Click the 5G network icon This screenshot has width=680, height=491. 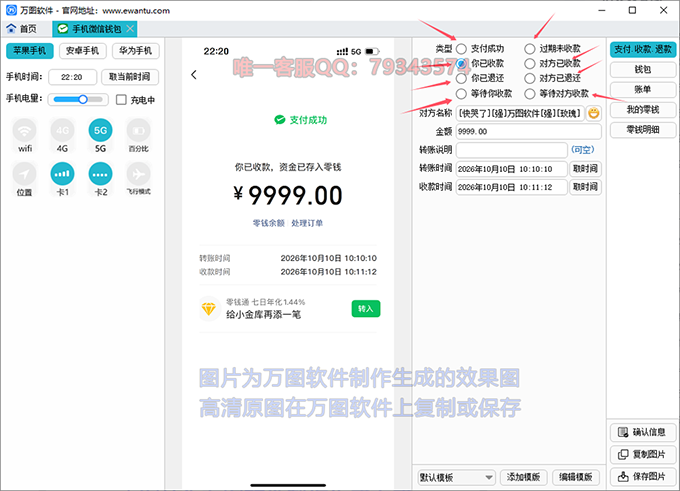pyautogui.click(x=100, y=130)
